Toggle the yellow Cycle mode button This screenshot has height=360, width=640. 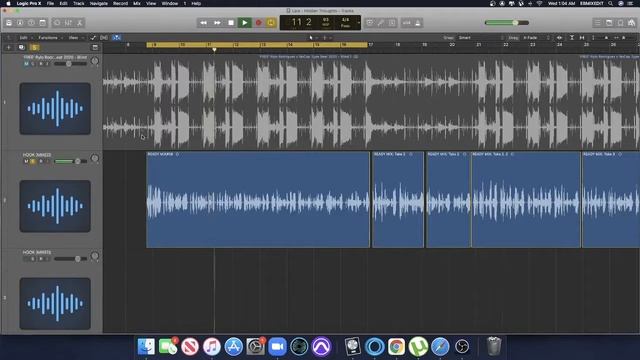point(271,23)
